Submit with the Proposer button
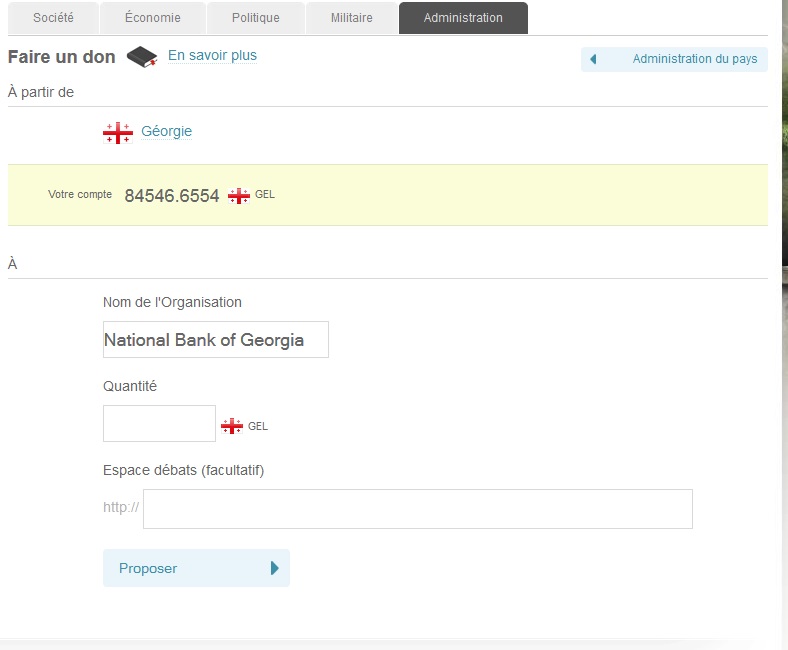The height and width of the screenshot is (650, 788). (196, 568)
